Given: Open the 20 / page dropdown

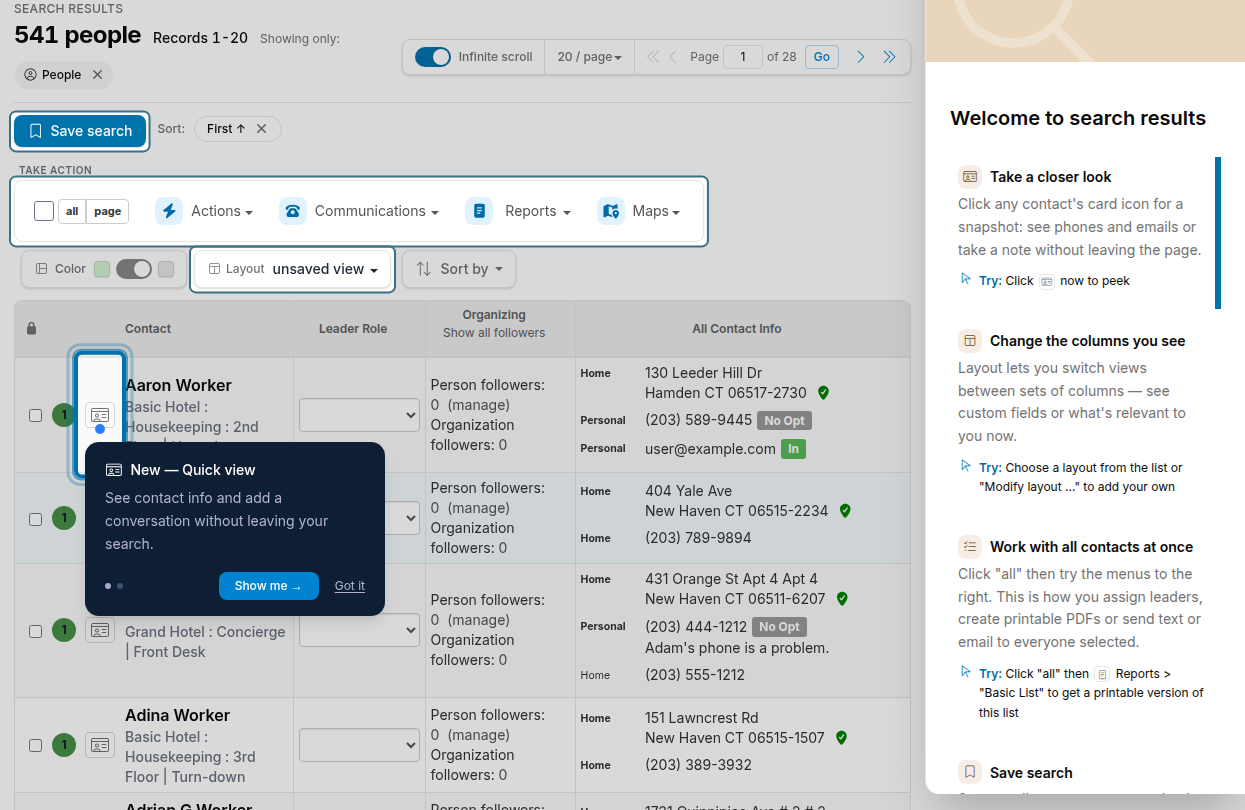Looking at the screenshot, I should coord(589,57).
